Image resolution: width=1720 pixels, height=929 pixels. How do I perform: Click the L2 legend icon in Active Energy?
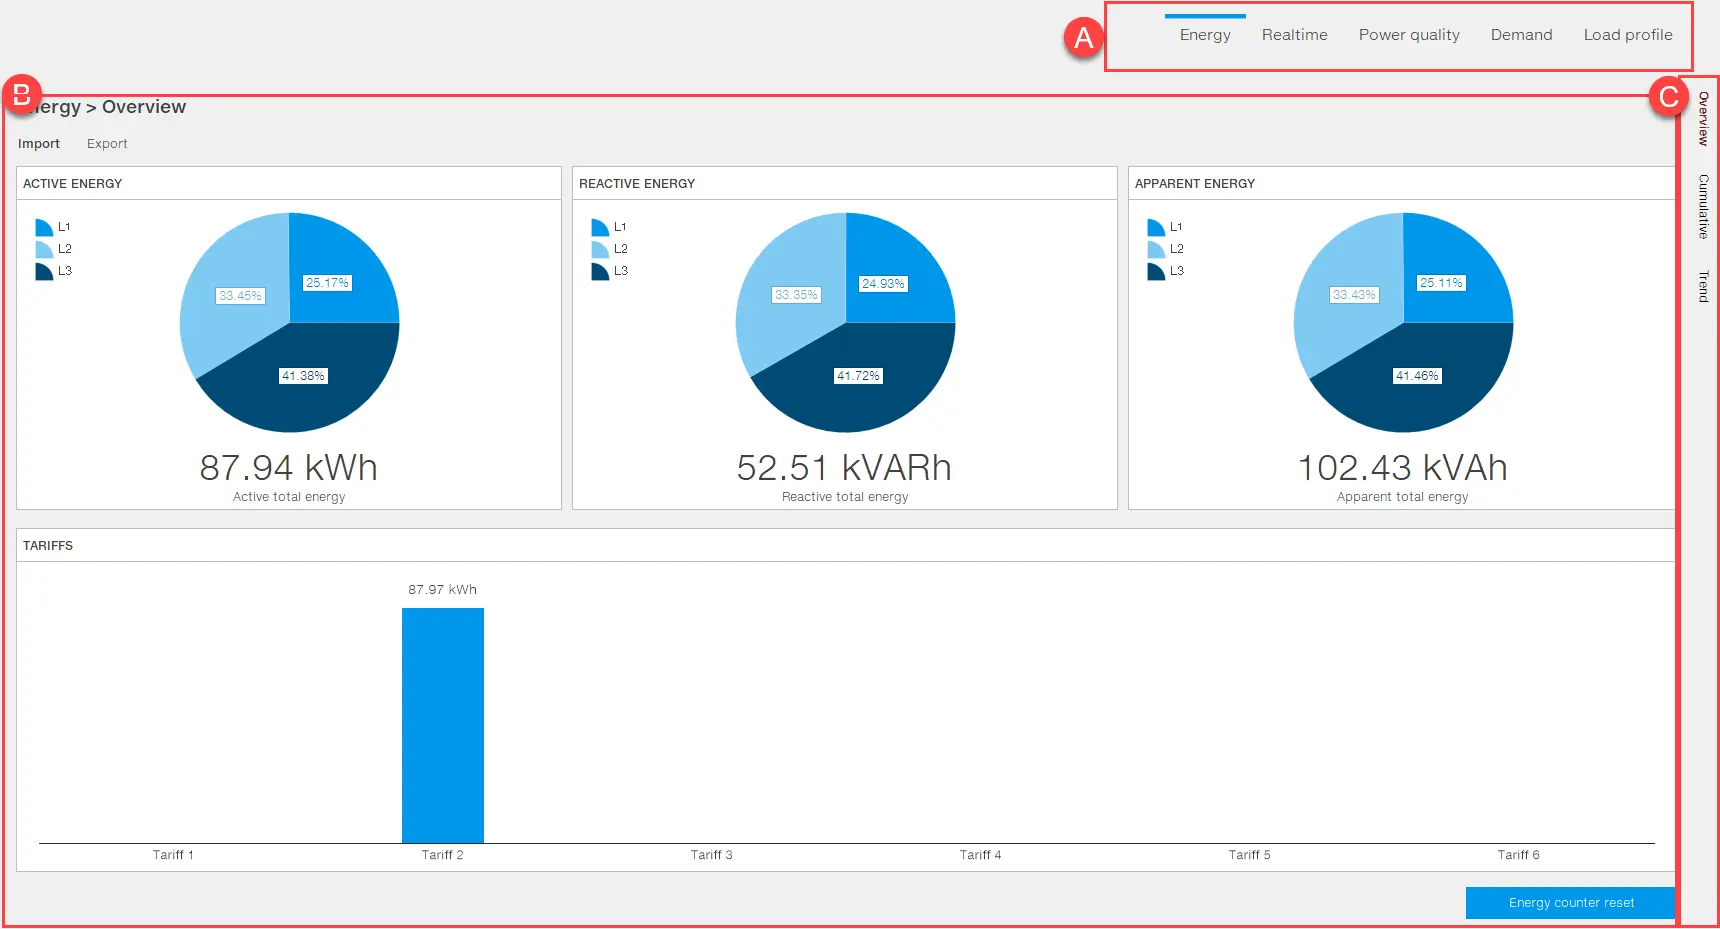[x=44, y=250]
